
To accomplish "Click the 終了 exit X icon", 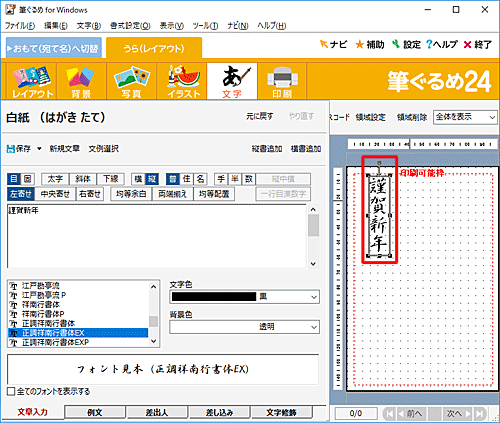I will pos(468,44).
